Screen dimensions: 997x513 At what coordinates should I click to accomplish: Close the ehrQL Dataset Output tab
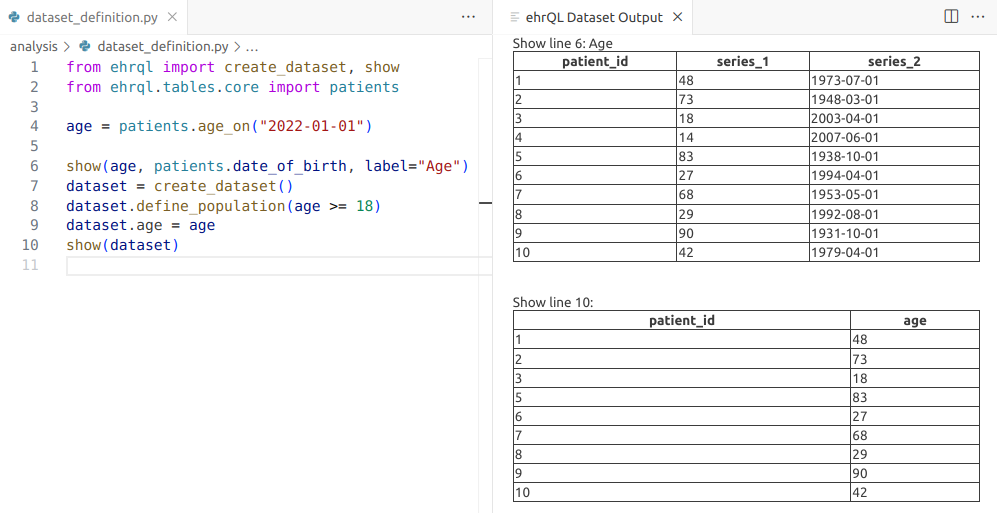[677, 17]
